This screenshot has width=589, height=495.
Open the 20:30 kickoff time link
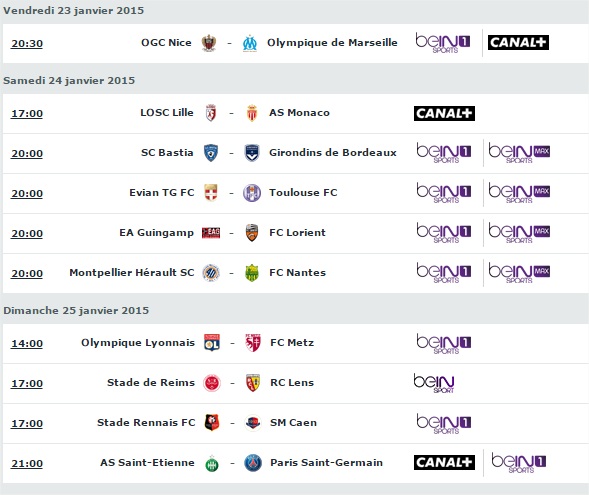coord(27,44)
